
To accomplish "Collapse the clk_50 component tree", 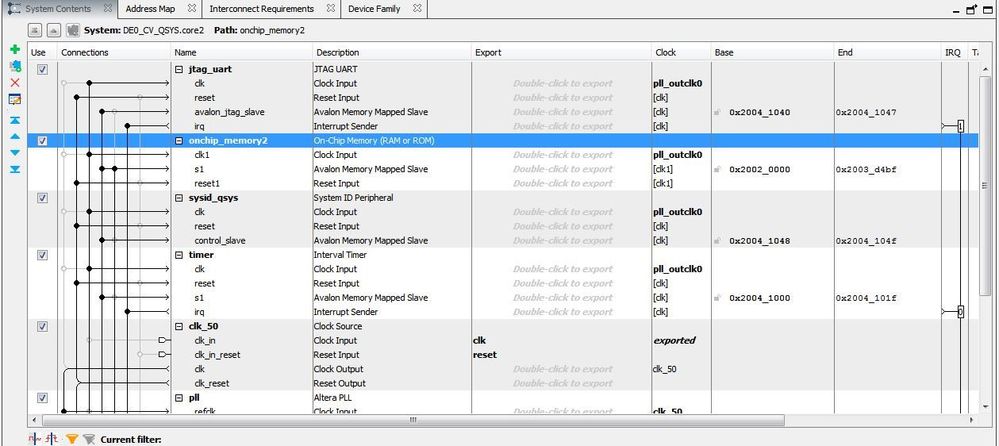I will click(x=179, y=326).
